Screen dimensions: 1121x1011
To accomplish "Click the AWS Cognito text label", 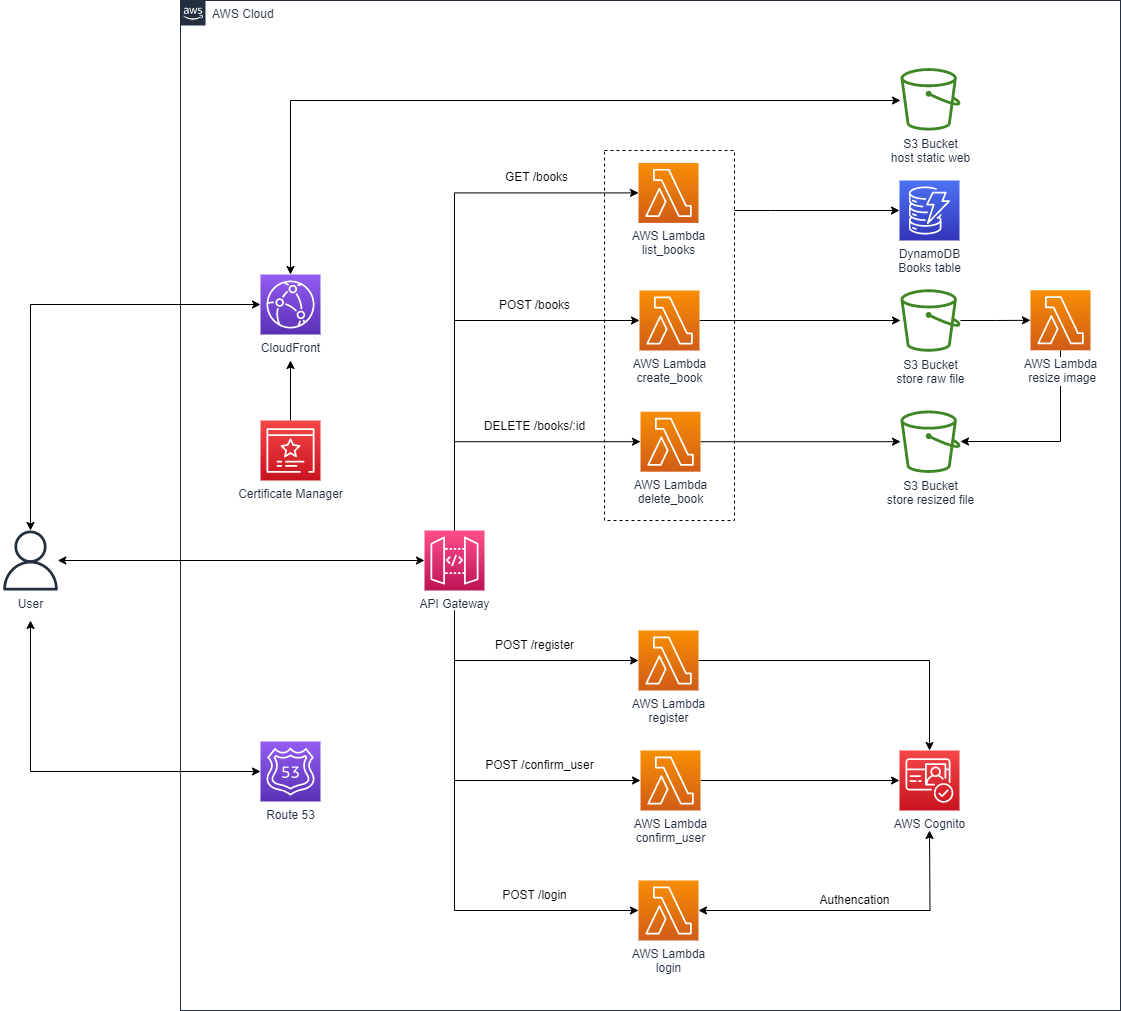I will [x=929, y=824].
